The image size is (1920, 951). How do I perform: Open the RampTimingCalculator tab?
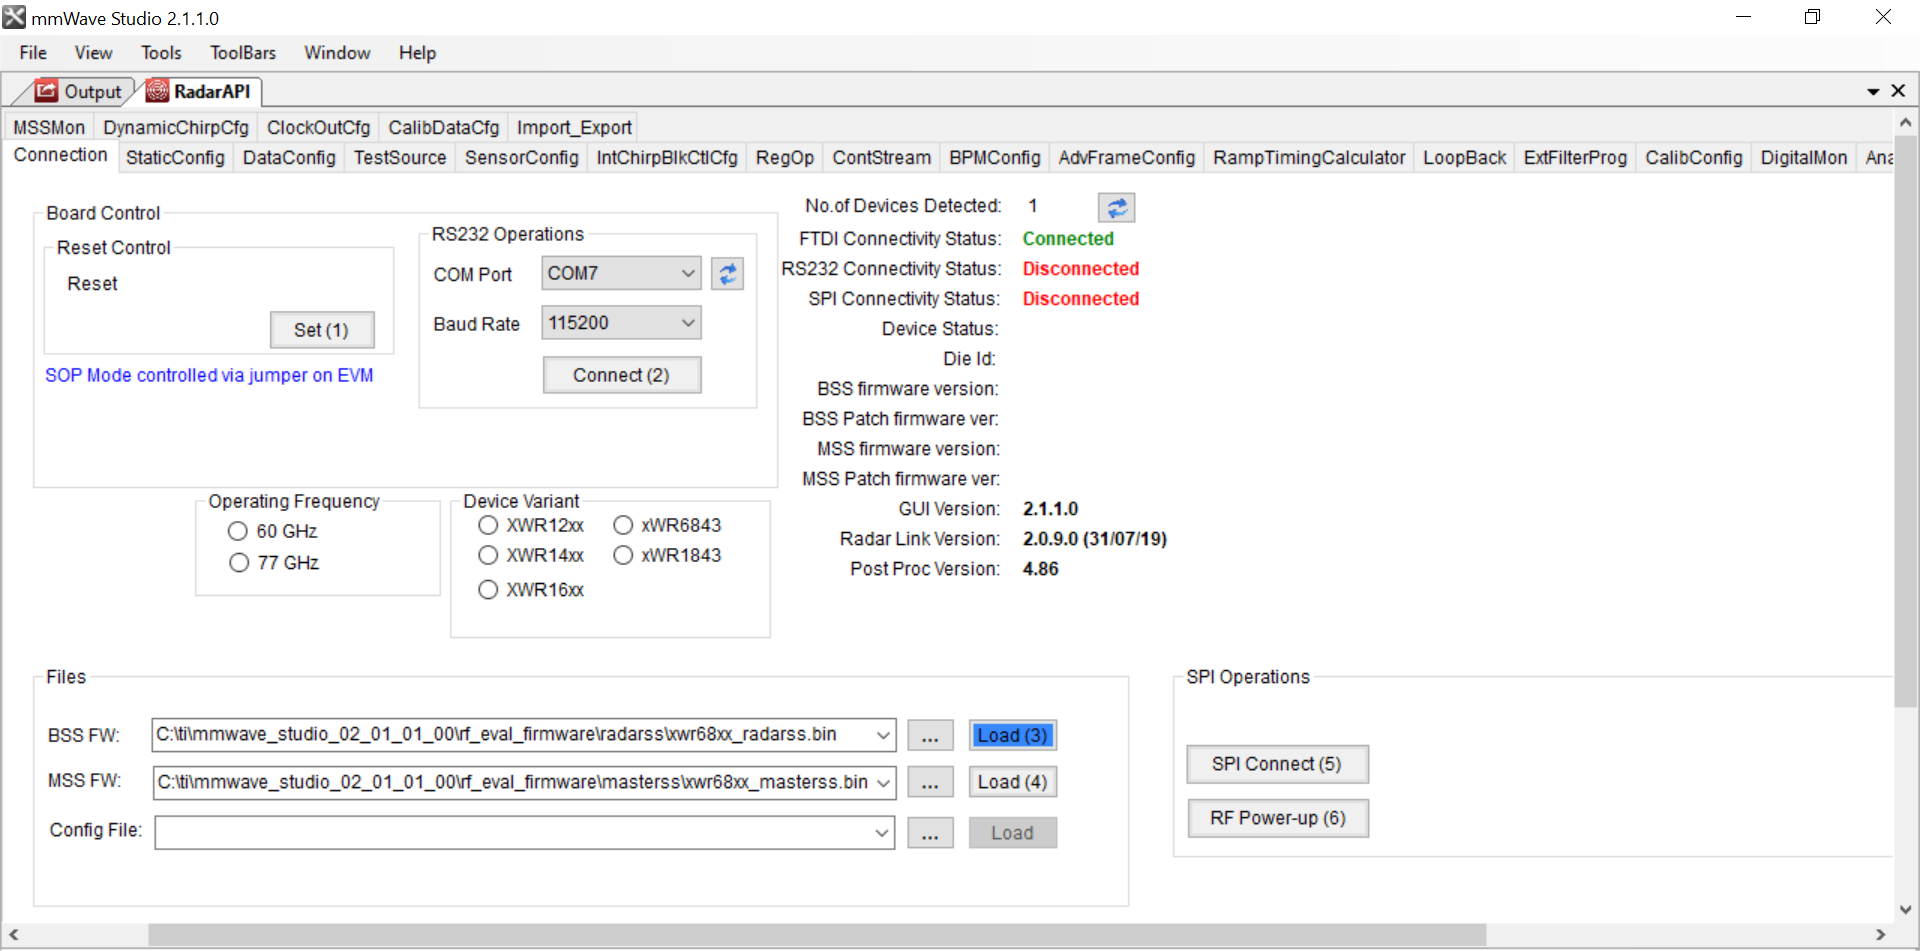point(1309,158)
